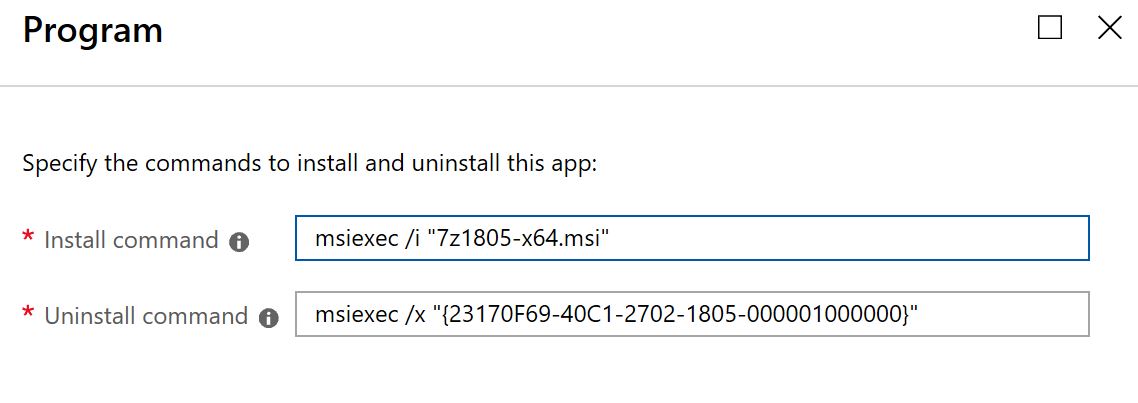1138x403 pixels.
Task: Place cursor on "msiexec" in Uninstall command
Action: pyautogui.click(x=355, y=314)
